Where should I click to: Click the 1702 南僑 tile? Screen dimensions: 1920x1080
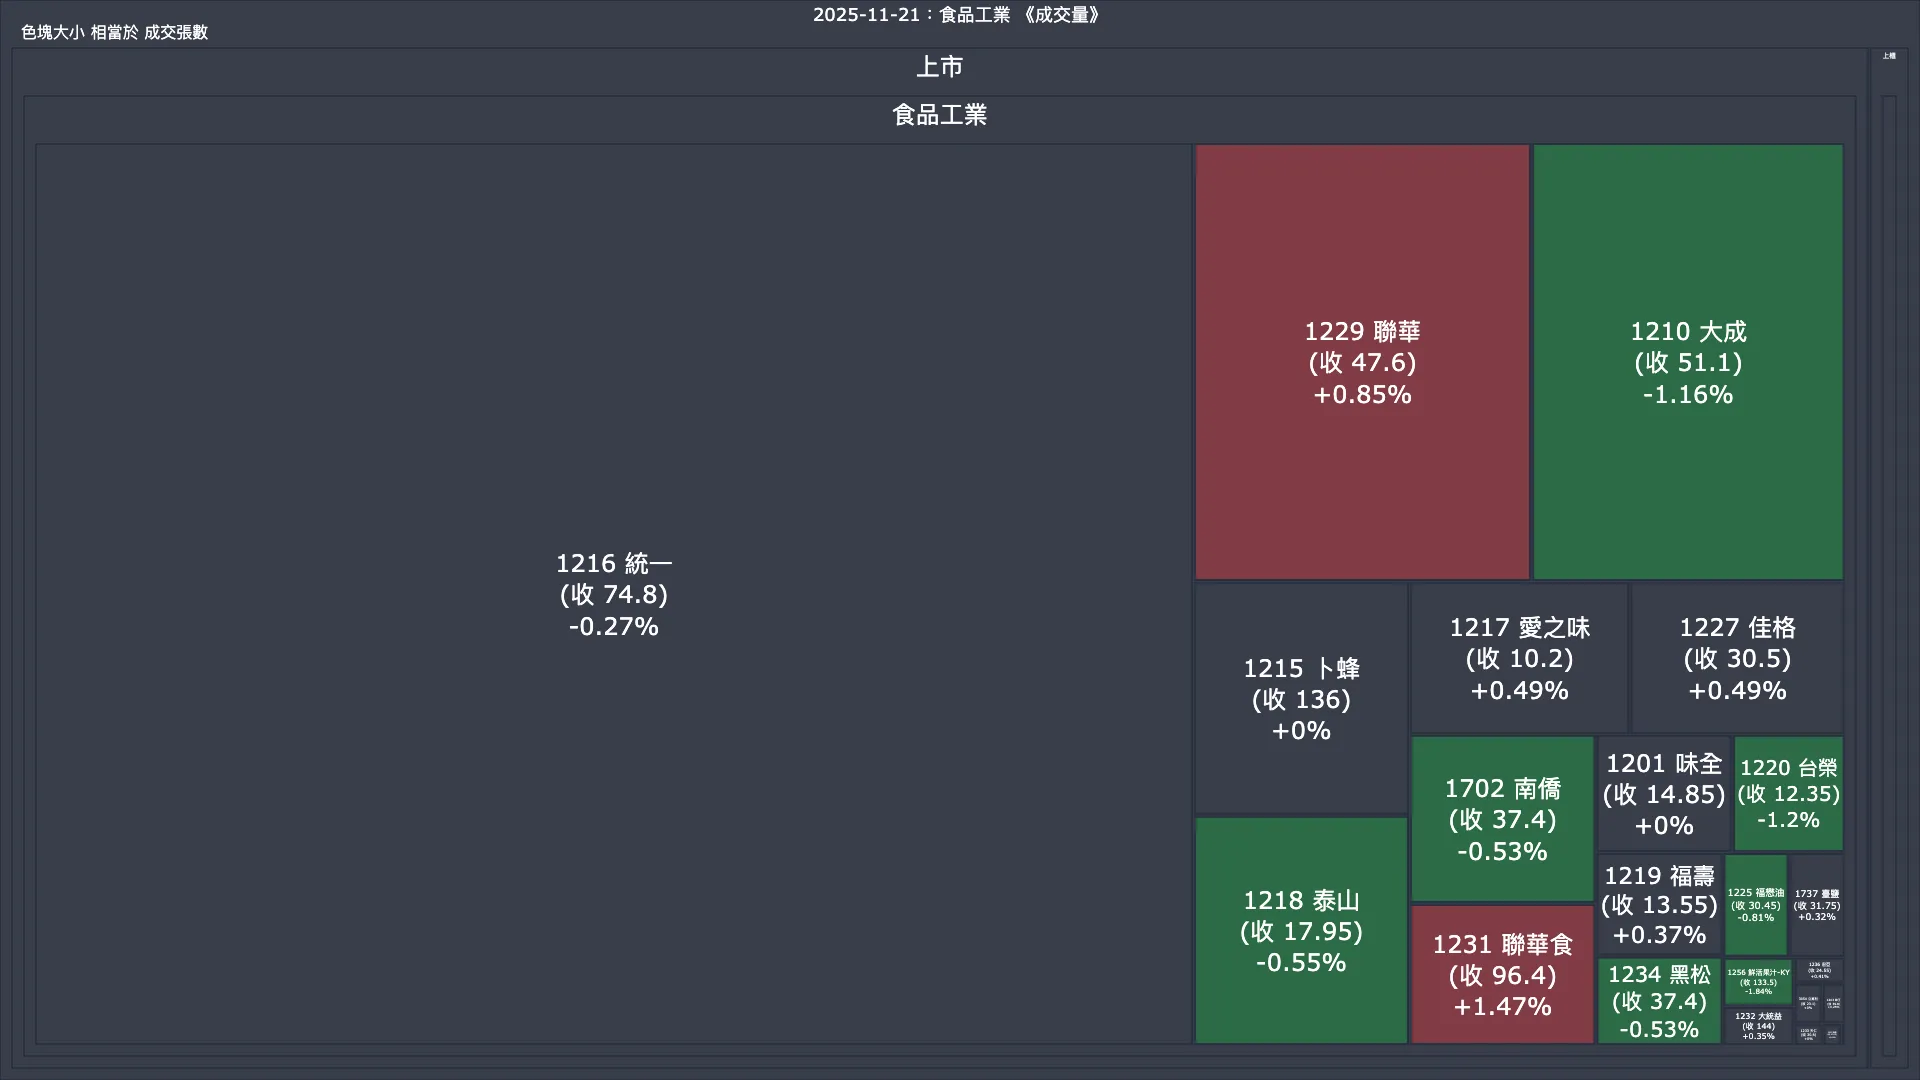[x=1501, y=819]
